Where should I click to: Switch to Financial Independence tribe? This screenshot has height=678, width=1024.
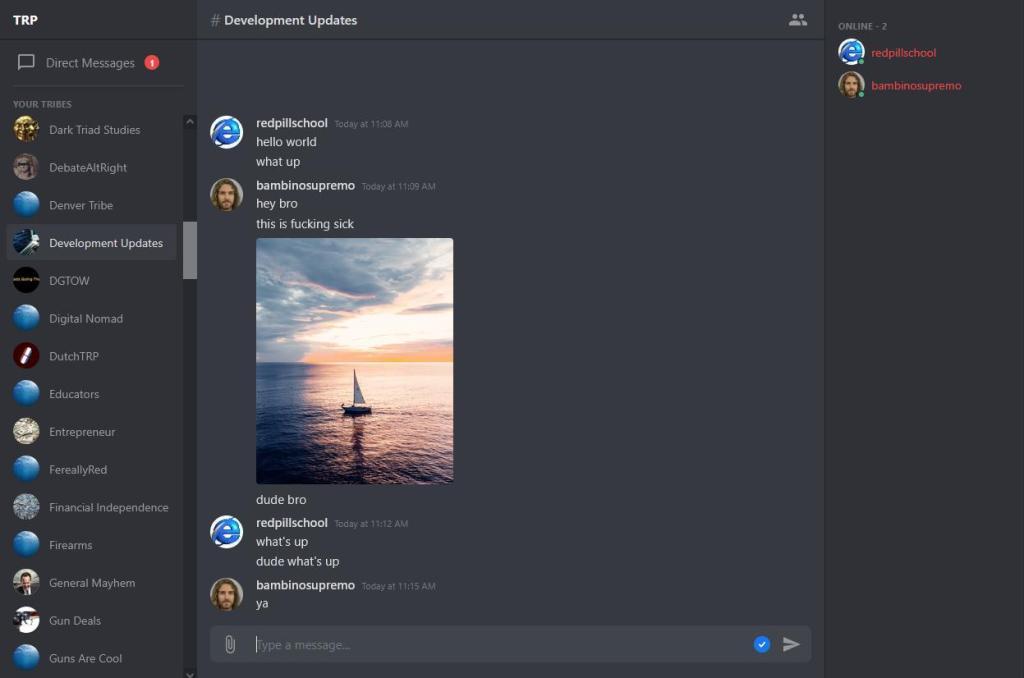(x=108, y=508)
